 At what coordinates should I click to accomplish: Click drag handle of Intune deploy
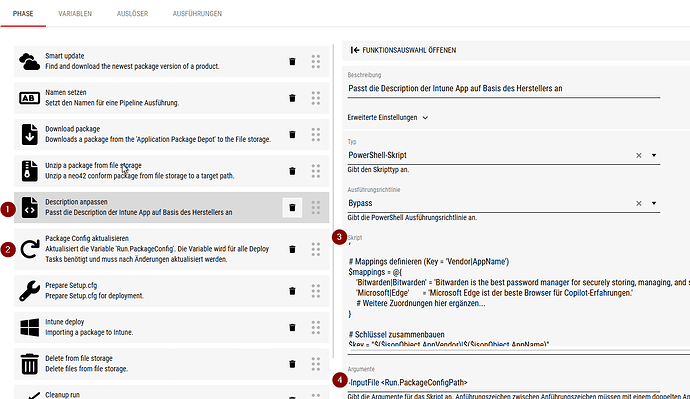pos(316,327)
